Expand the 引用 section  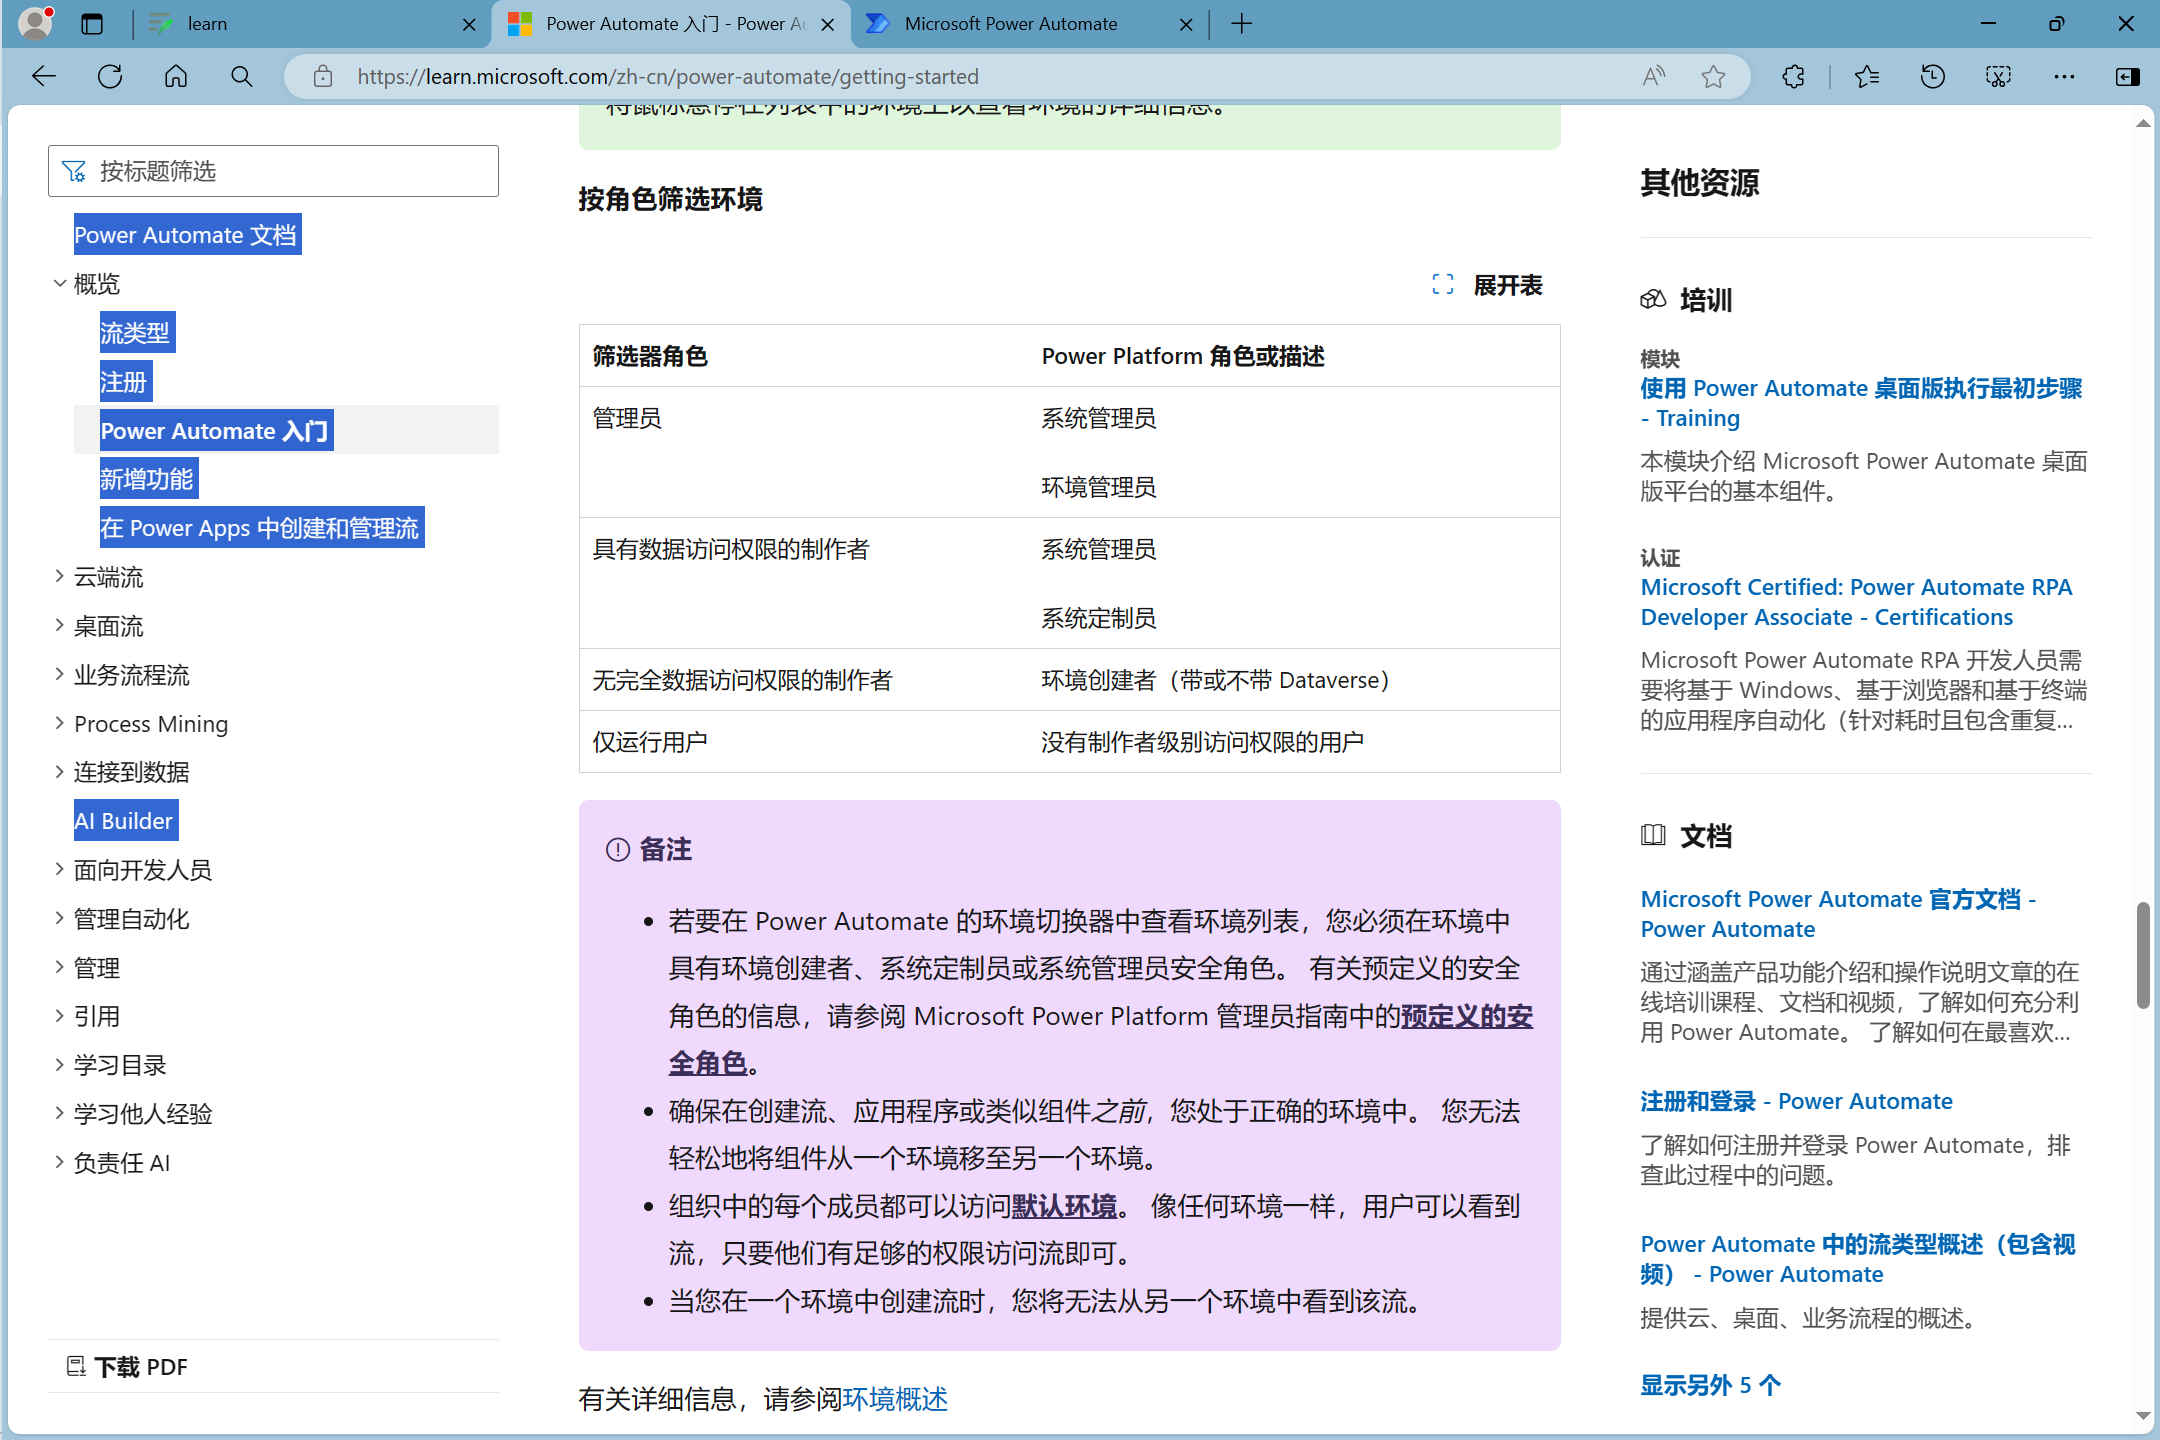[60, 1015]
